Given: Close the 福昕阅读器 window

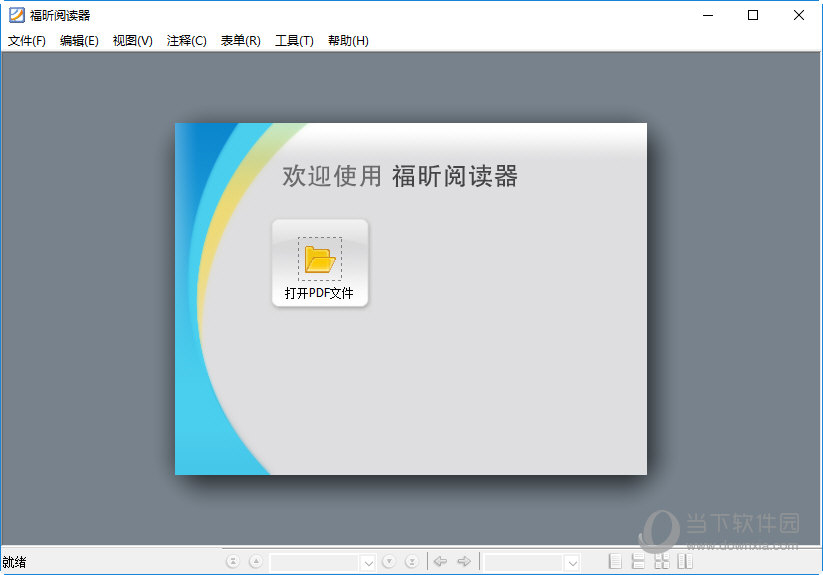Looking at the screenshot, I should pos(799,15).
